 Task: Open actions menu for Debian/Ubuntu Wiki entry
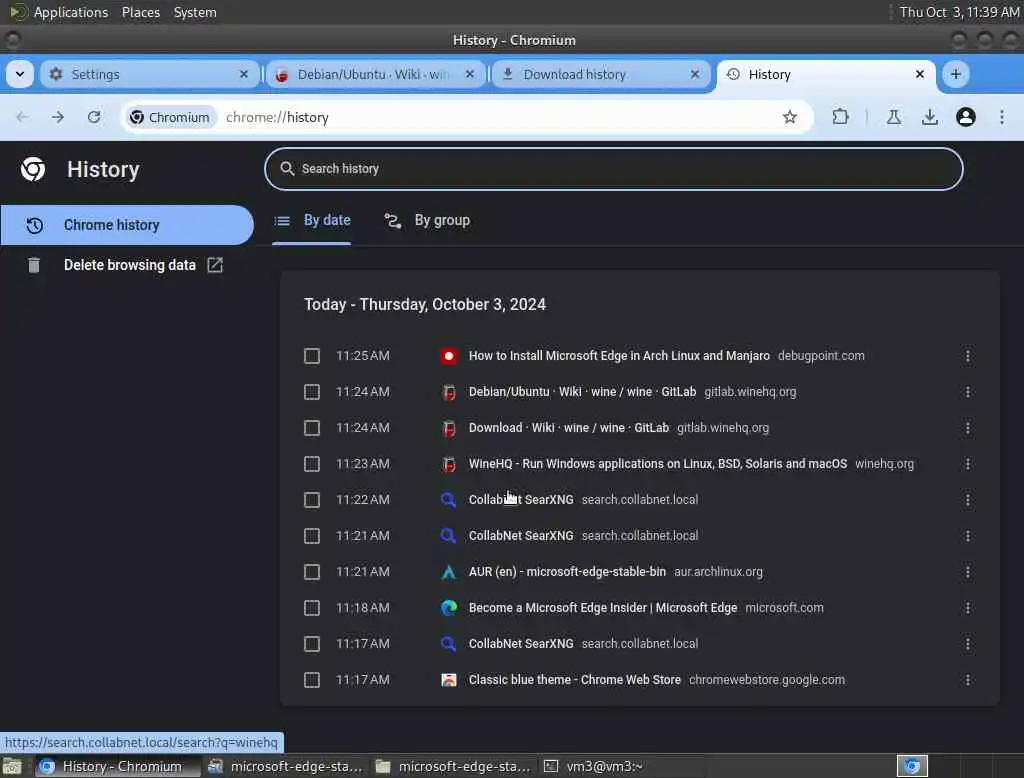click(967, 392)
